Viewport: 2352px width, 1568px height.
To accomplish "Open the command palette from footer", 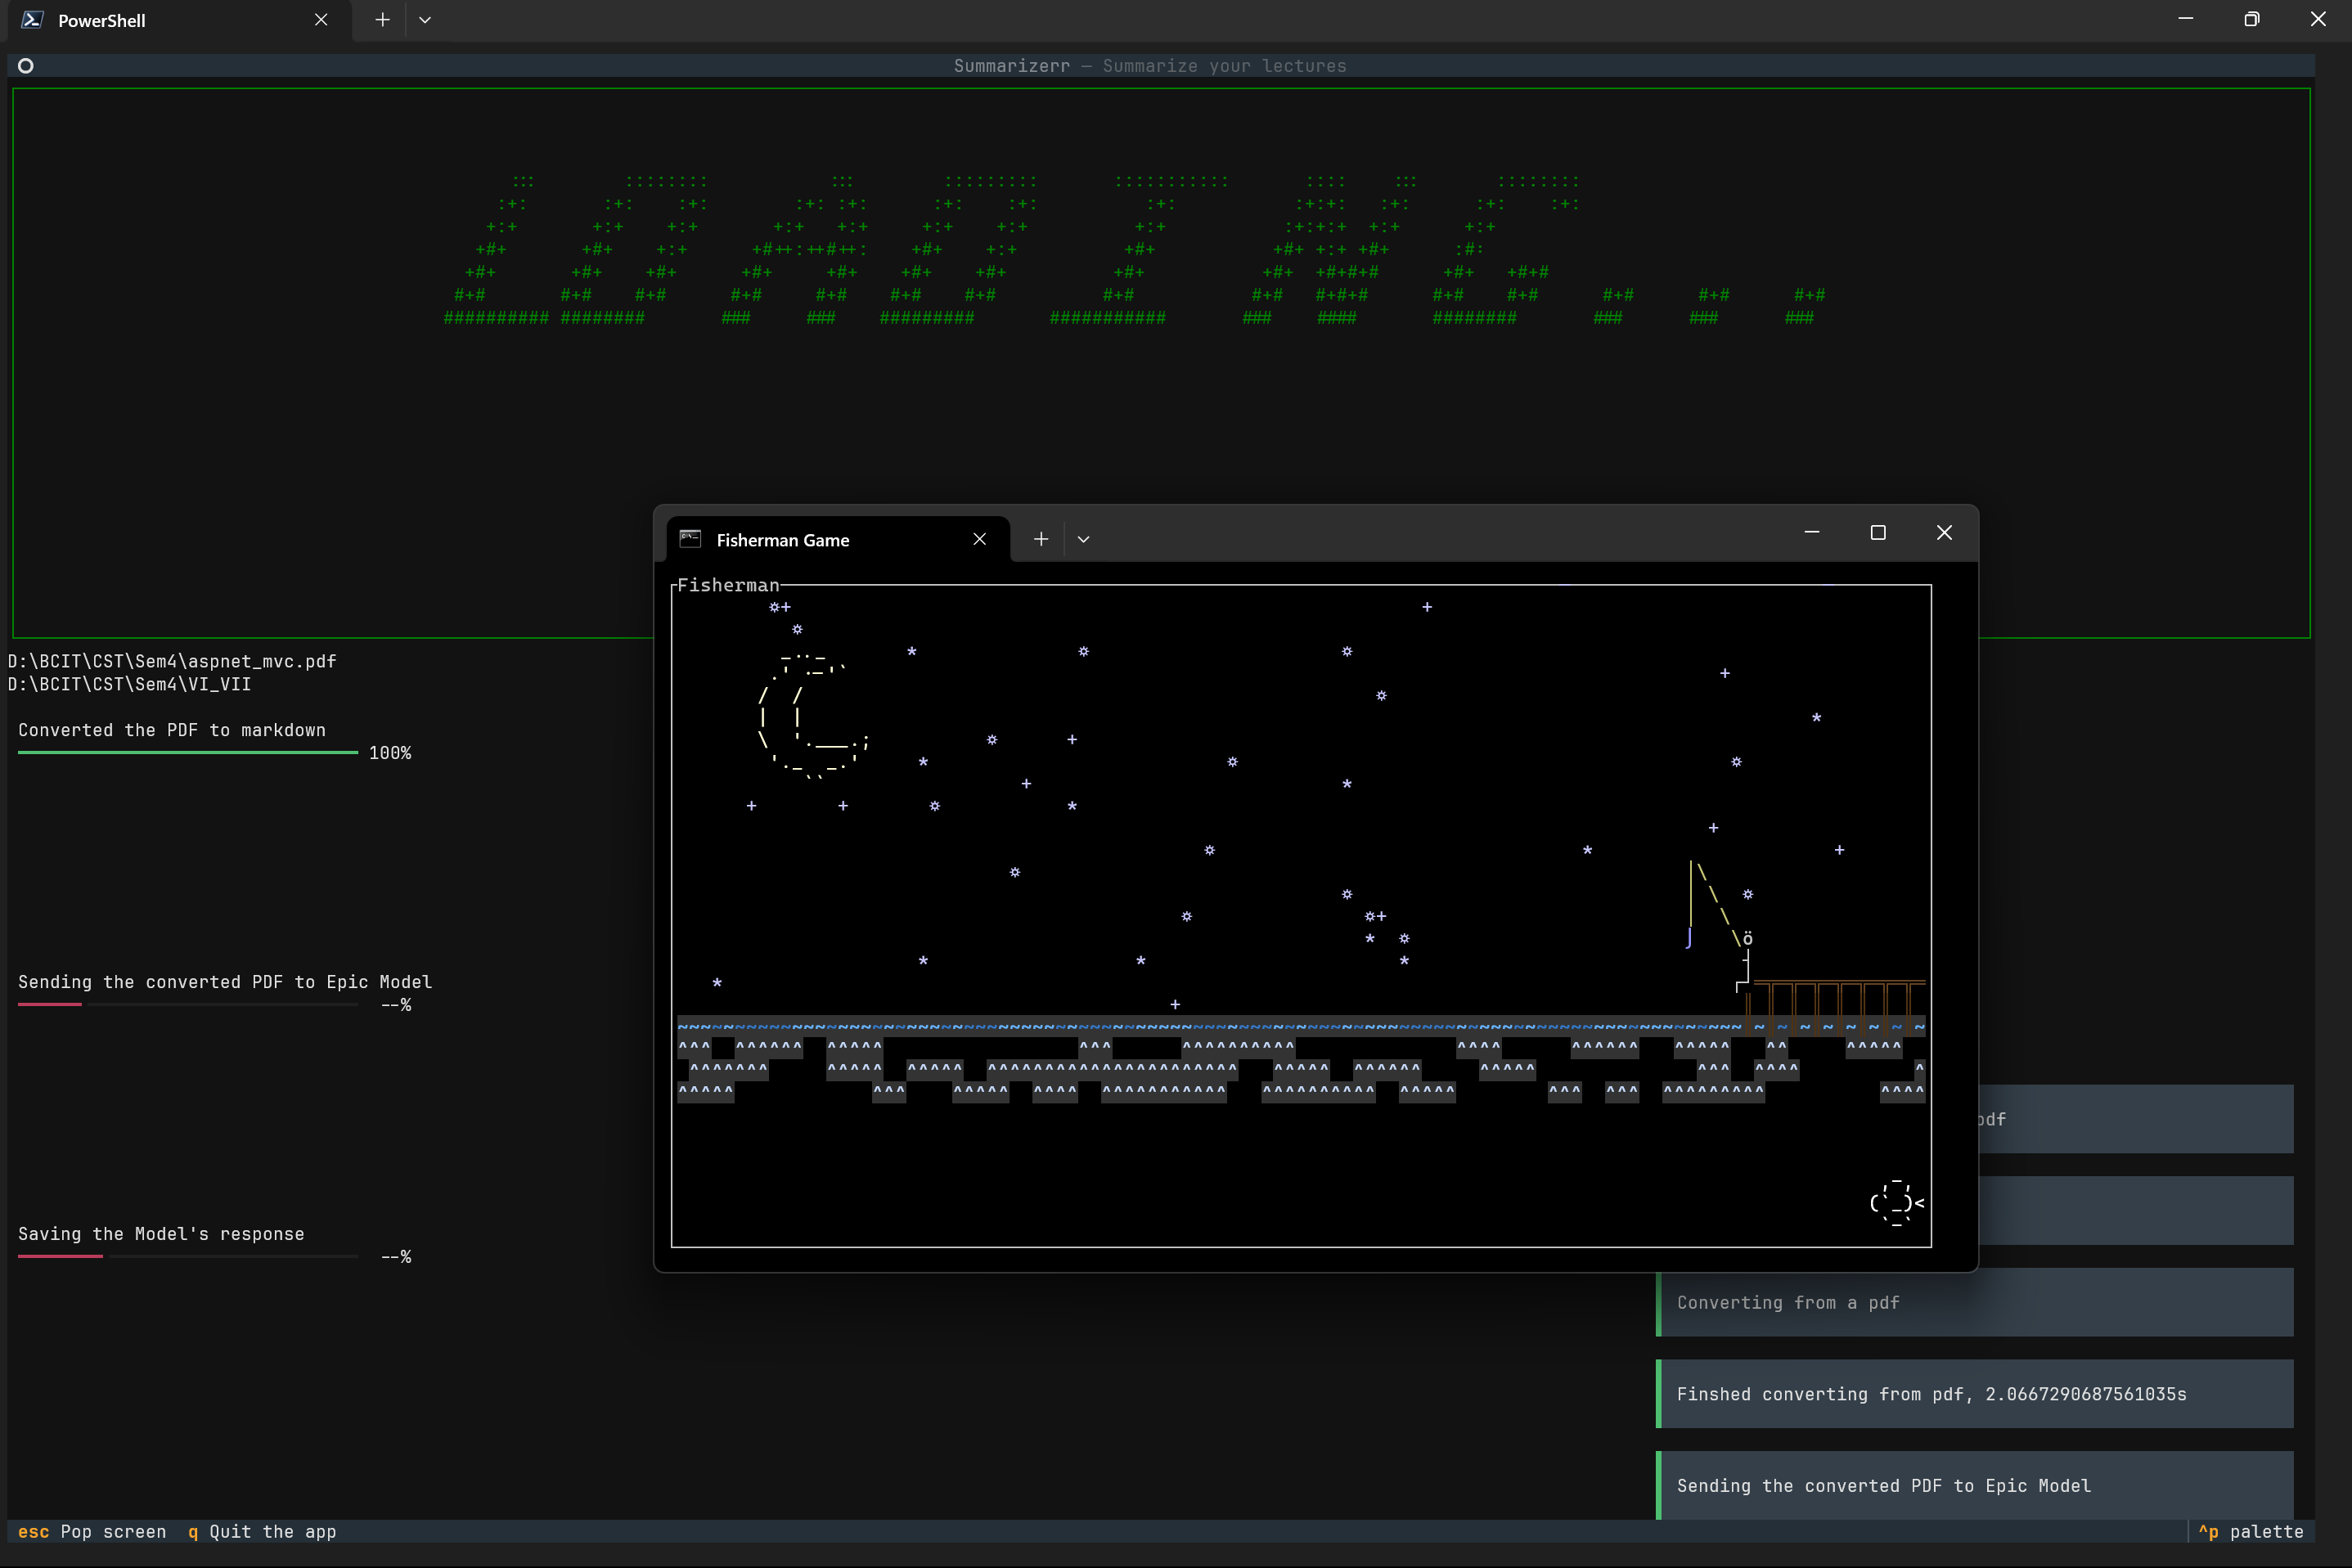I will coord(2251,1532).
